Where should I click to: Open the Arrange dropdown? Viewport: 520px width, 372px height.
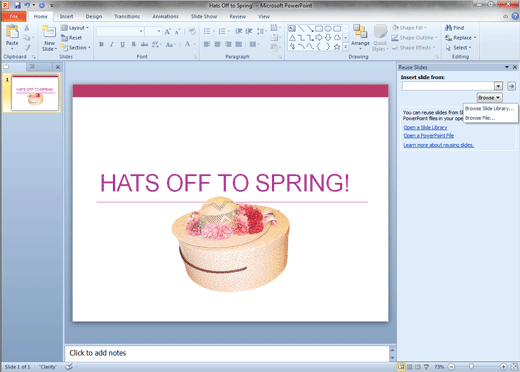click(360, 38)
